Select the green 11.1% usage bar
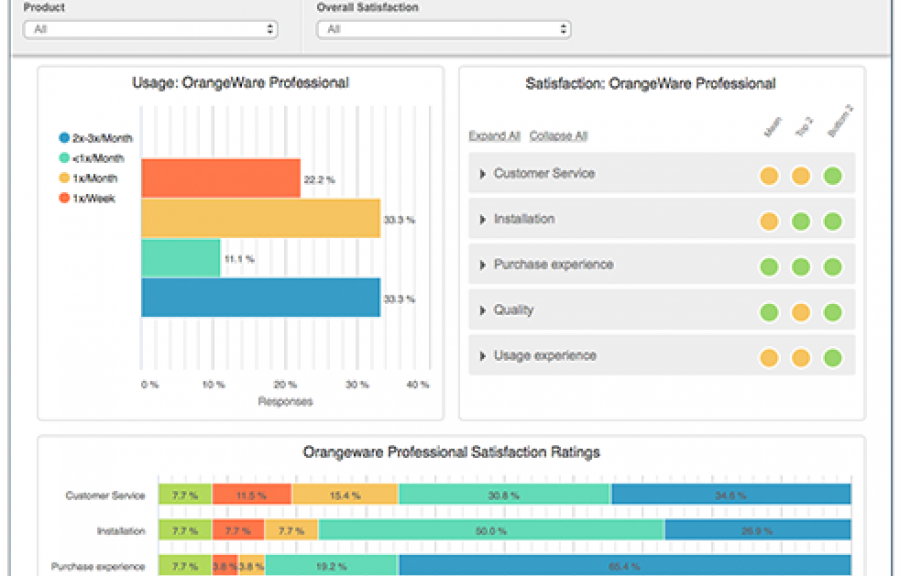This screenshot has width=900, height=576. click(x=181, y=258)
